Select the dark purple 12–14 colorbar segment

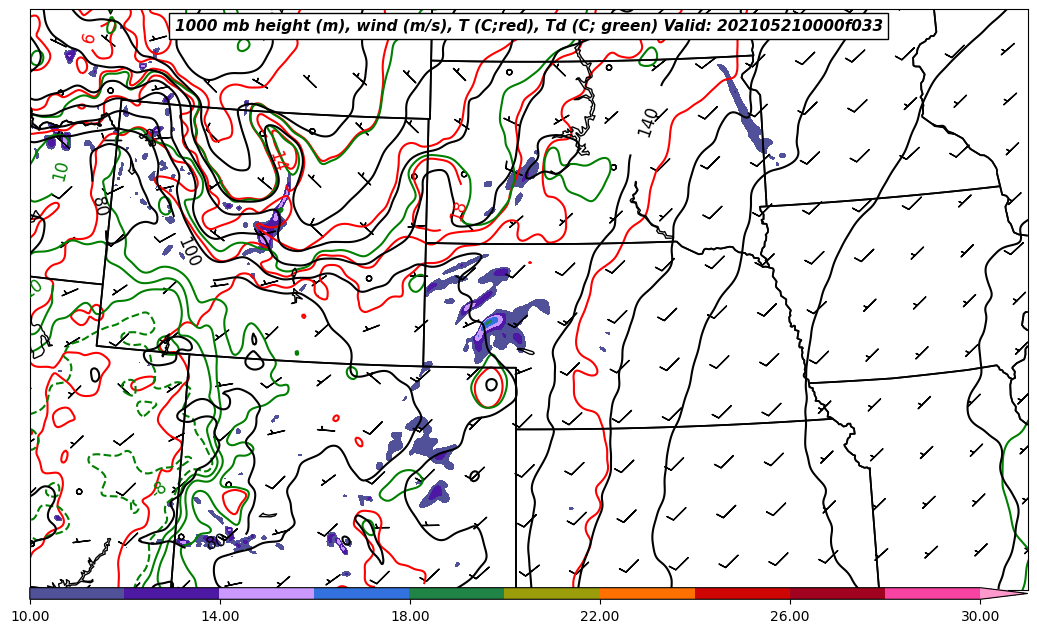[171, 593]
